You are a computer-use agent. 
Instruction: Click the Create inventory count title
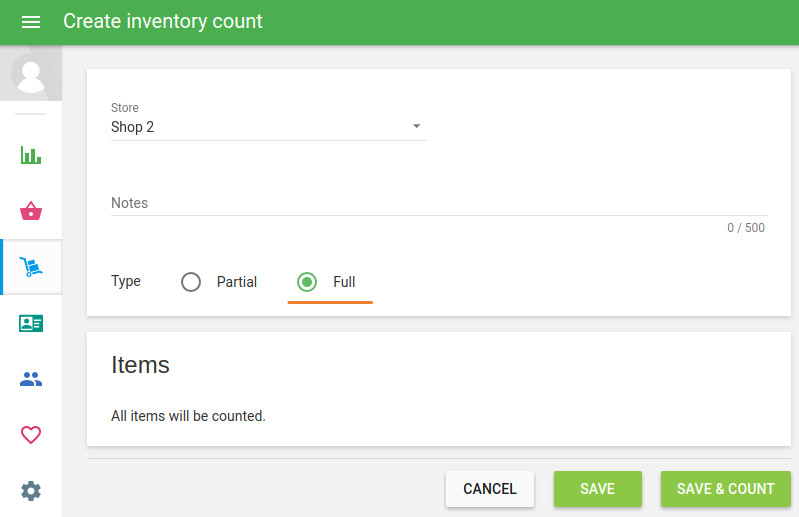click(163, 21)
